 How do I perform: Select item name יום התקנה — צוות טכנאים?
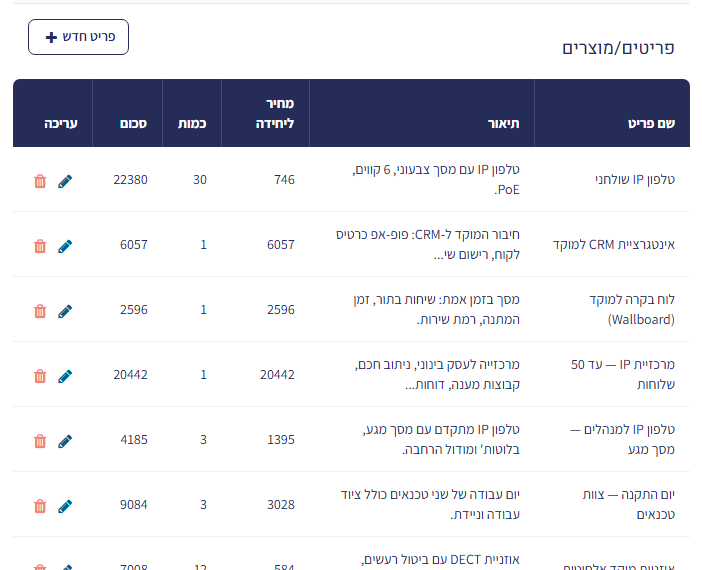point(629,504)
